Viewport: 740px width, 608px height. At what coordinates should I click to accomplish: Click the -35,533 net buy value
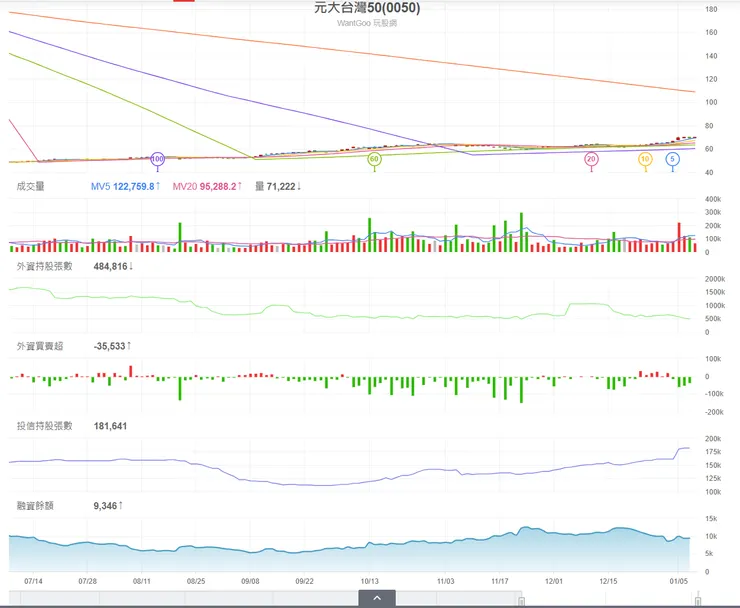point(112,346)
